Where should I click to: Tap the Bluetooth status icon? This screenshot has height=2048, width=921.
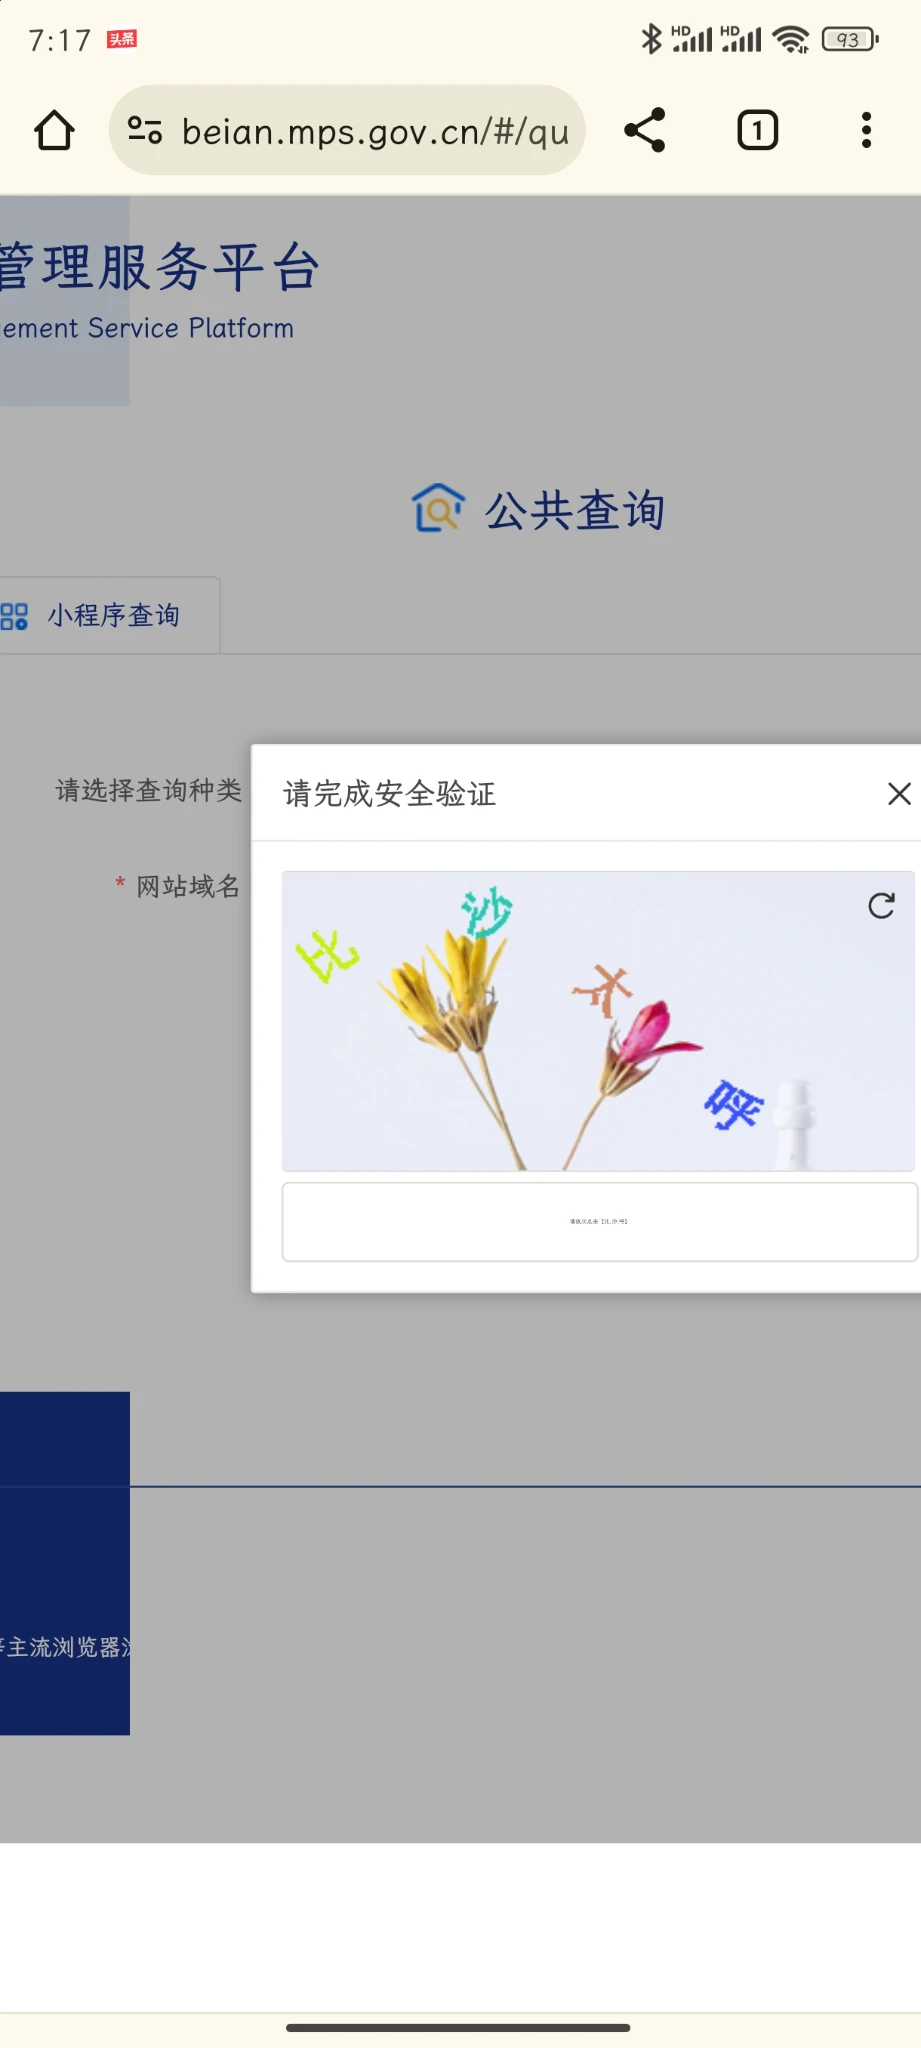coord(651,39)
